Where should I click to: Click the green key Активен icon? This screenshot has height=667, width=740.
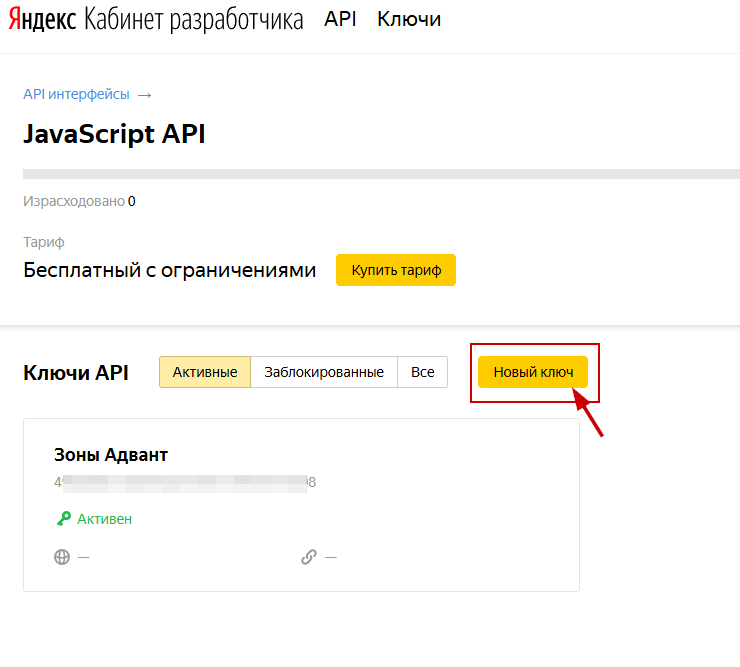[x=64, y=519]
